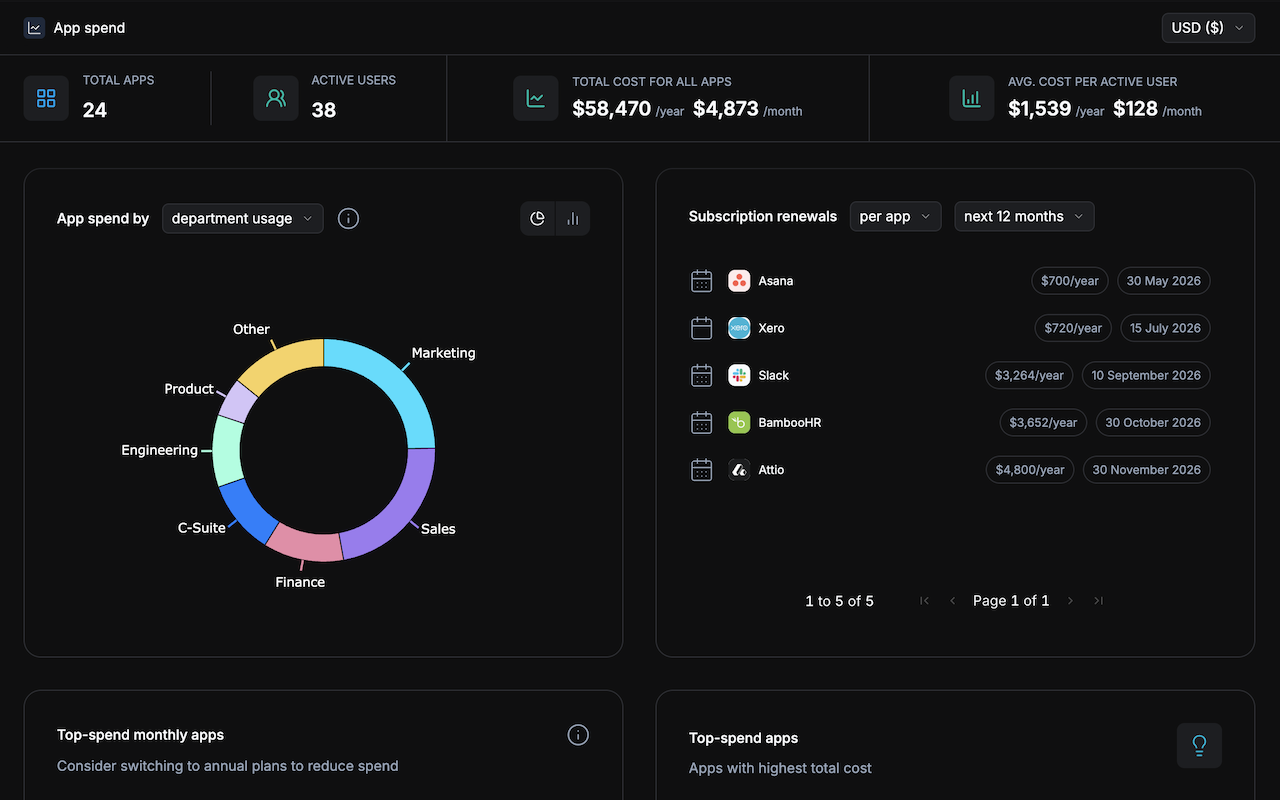
Task: Go to next page of renewals
Action: 1070,601
